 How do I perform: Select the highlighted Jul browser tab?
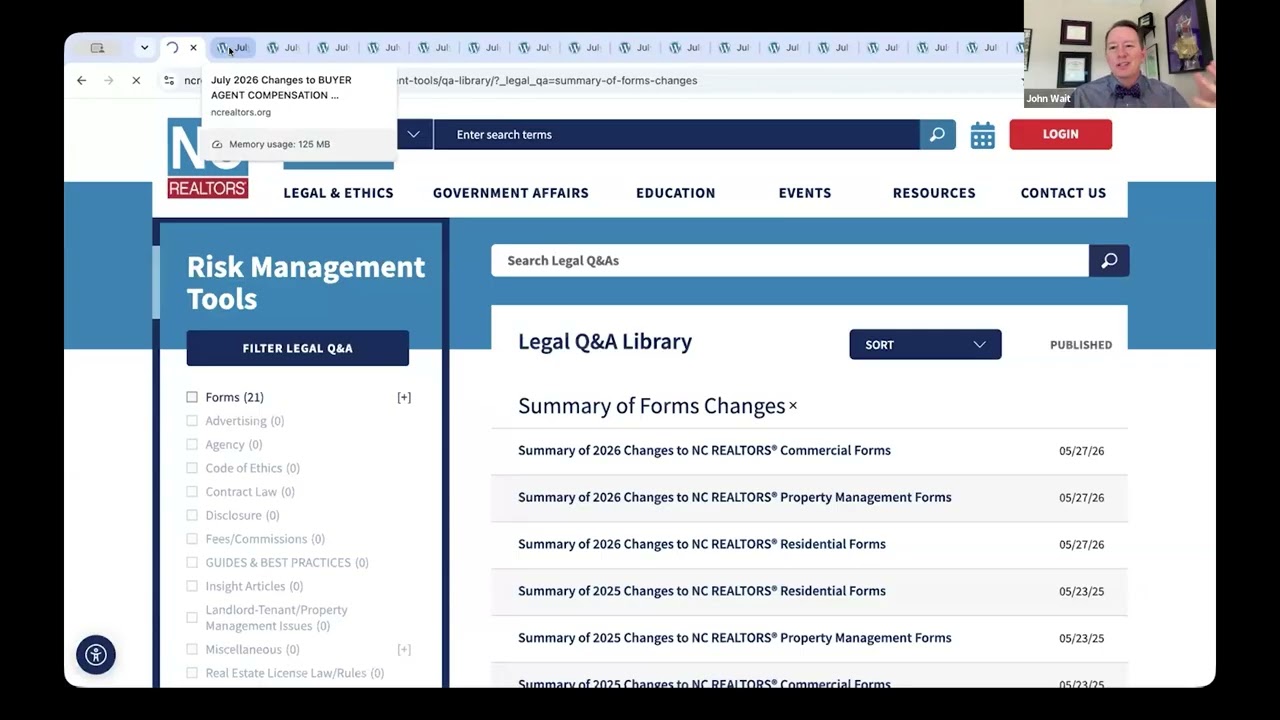click(x=233, y=48)
